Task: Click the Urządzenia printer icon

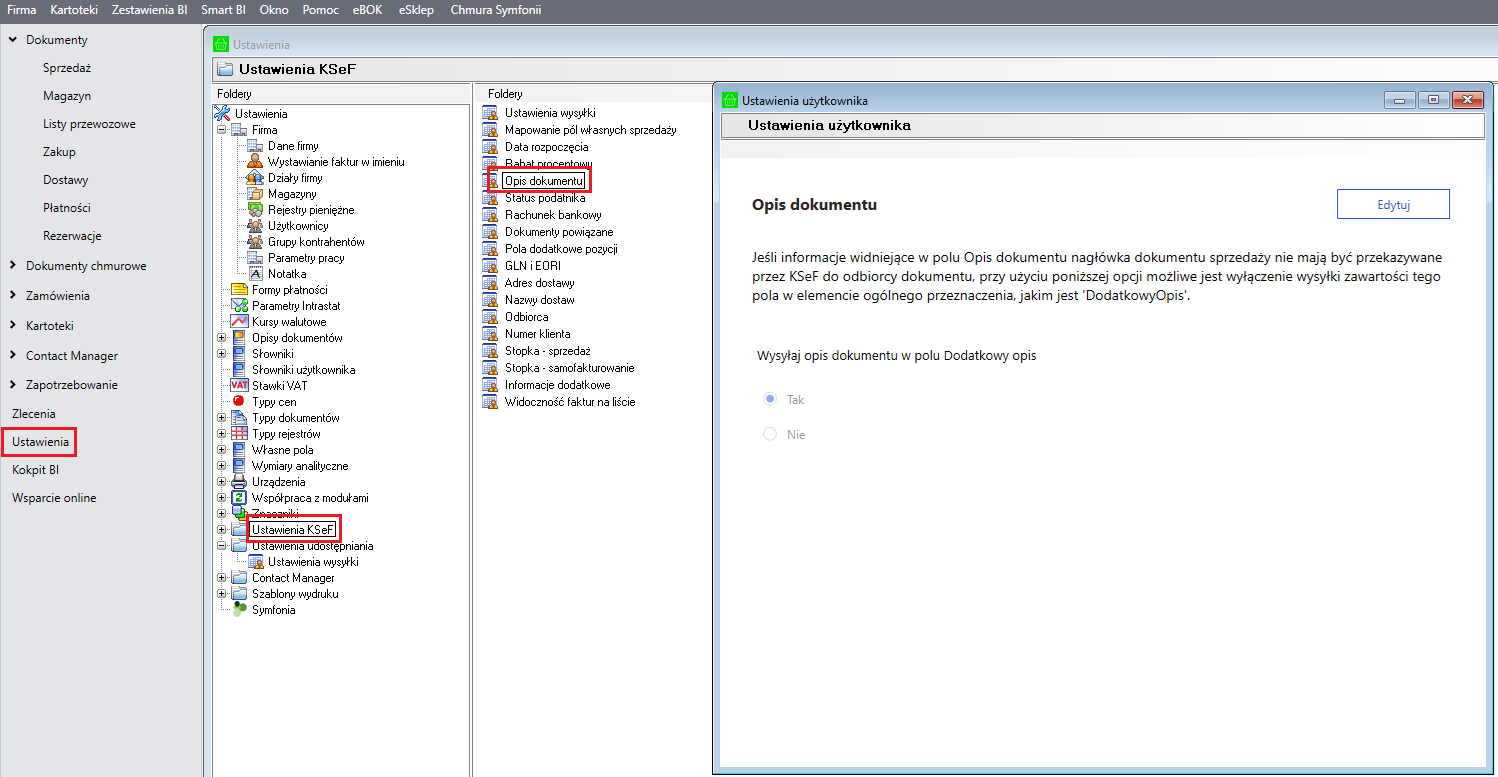Action: pos(239,482)
